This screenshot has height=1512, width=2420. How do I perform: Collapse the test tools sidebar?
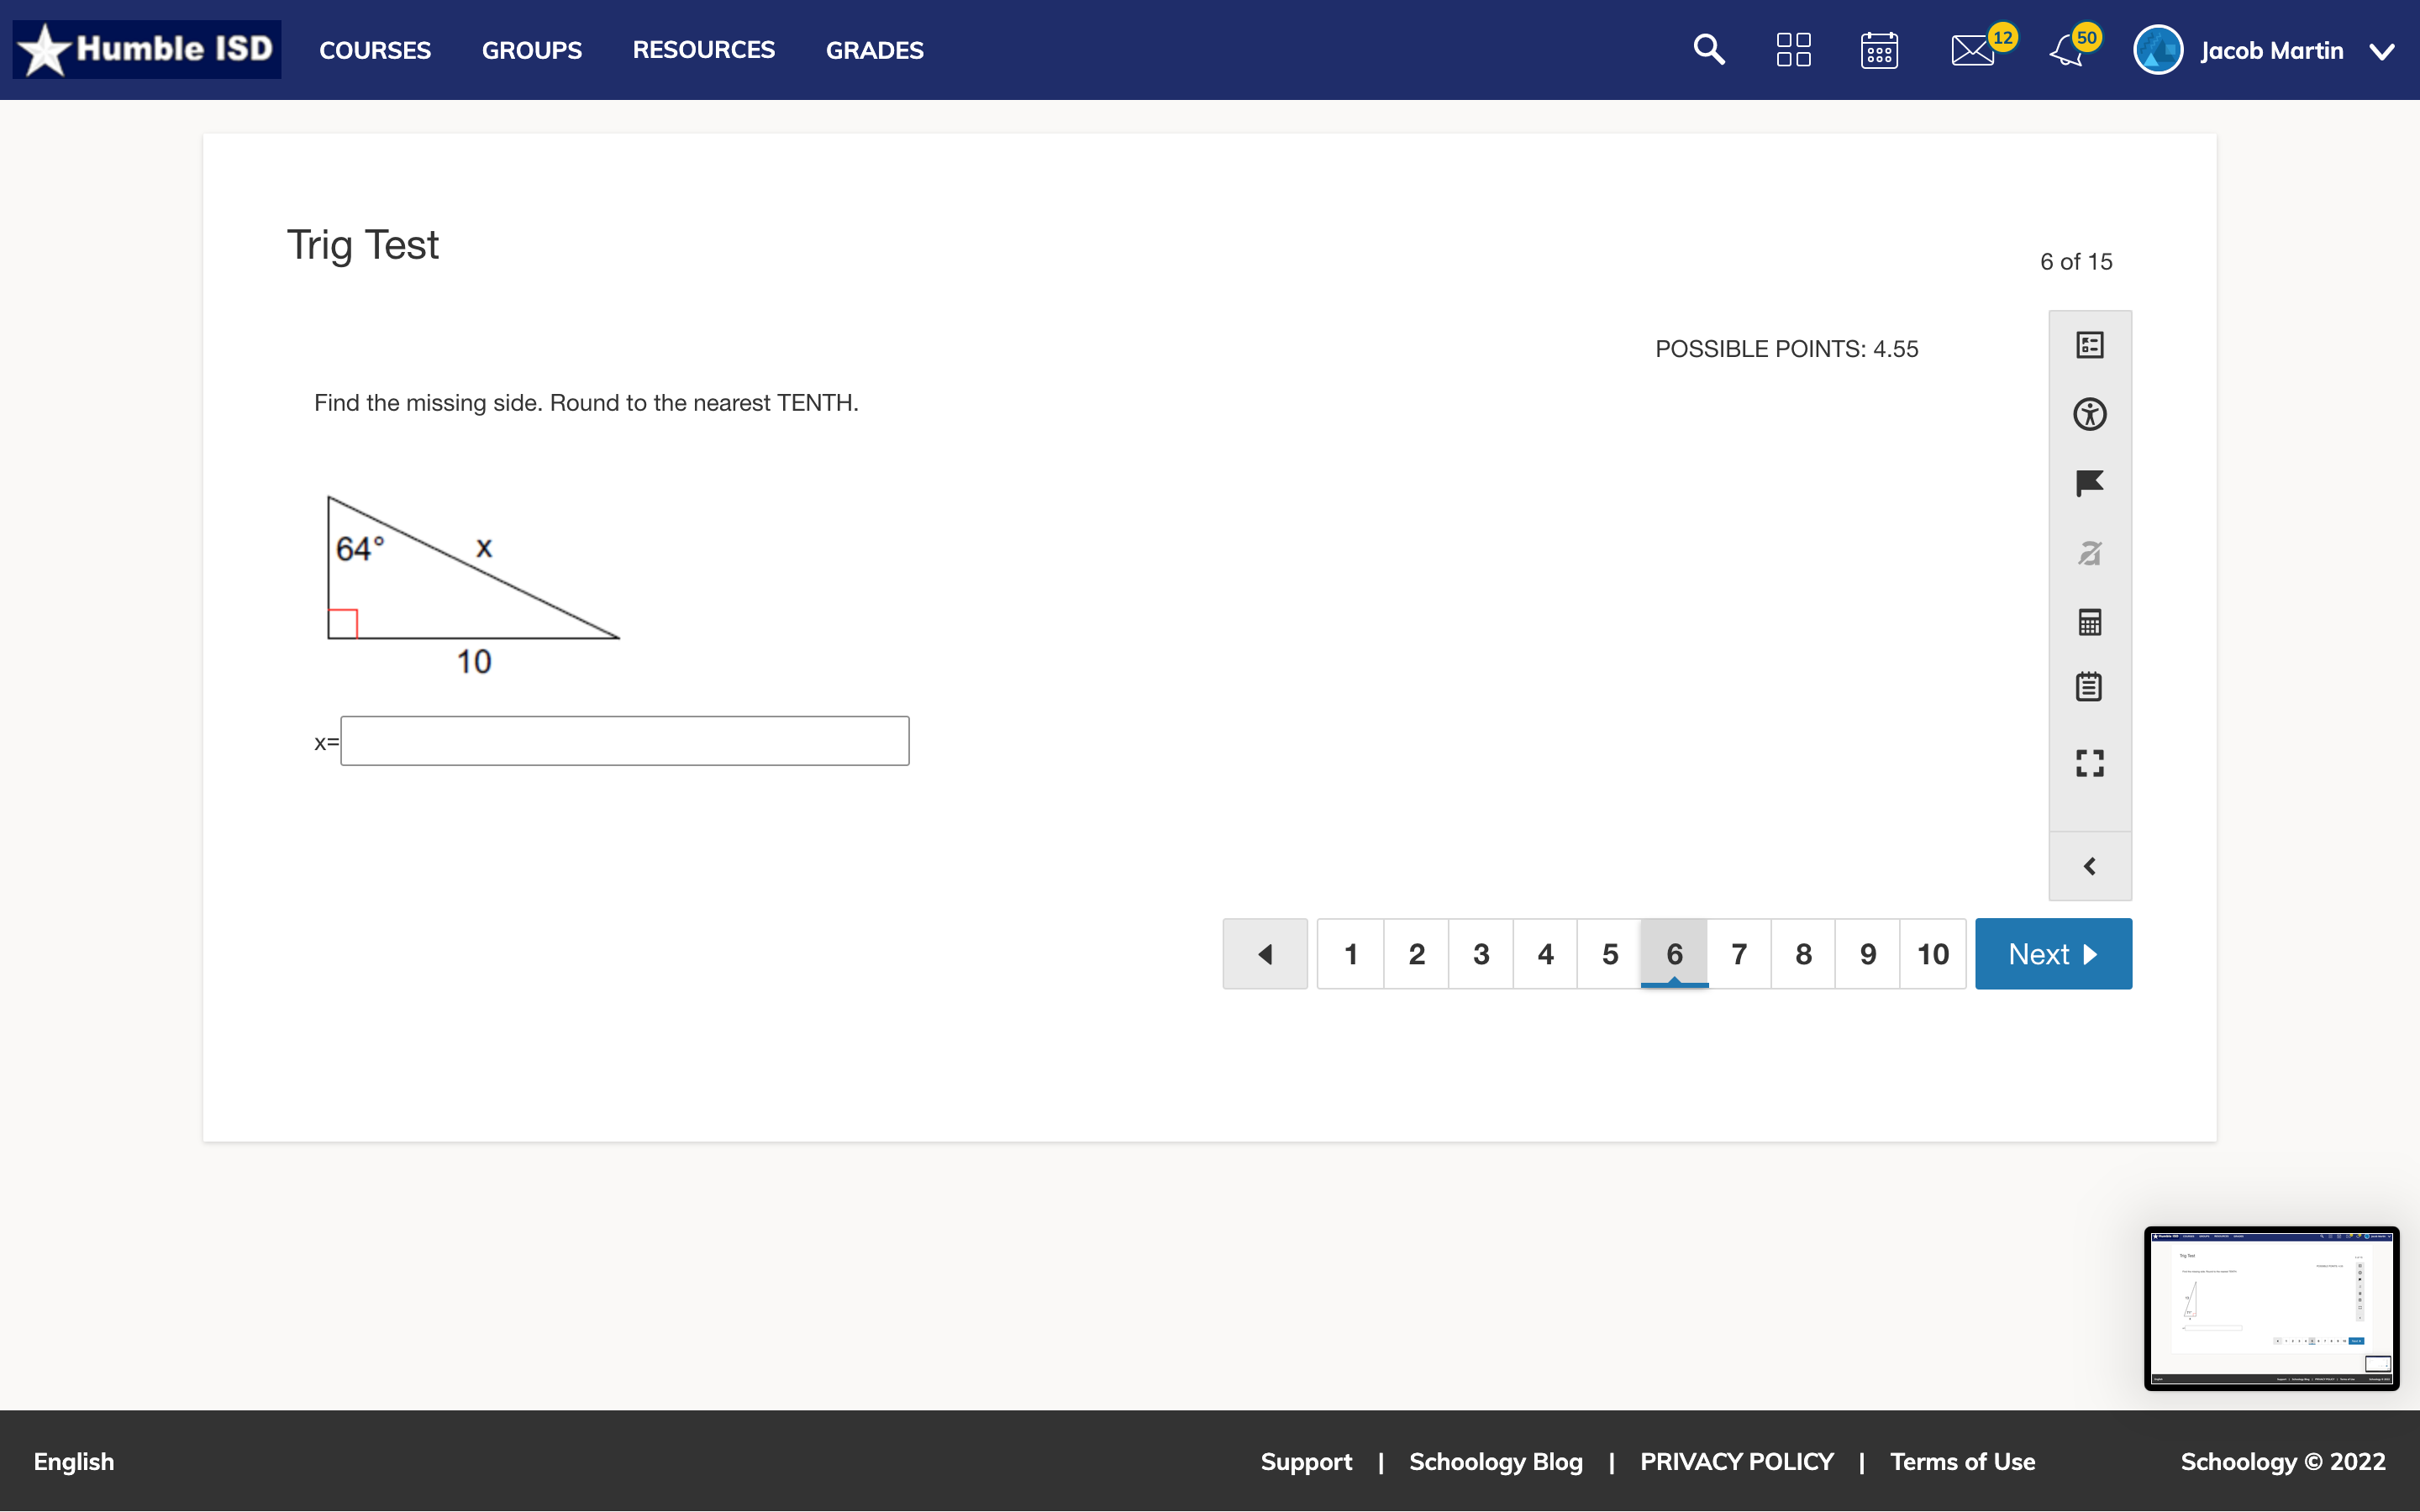coord(2090,866)
